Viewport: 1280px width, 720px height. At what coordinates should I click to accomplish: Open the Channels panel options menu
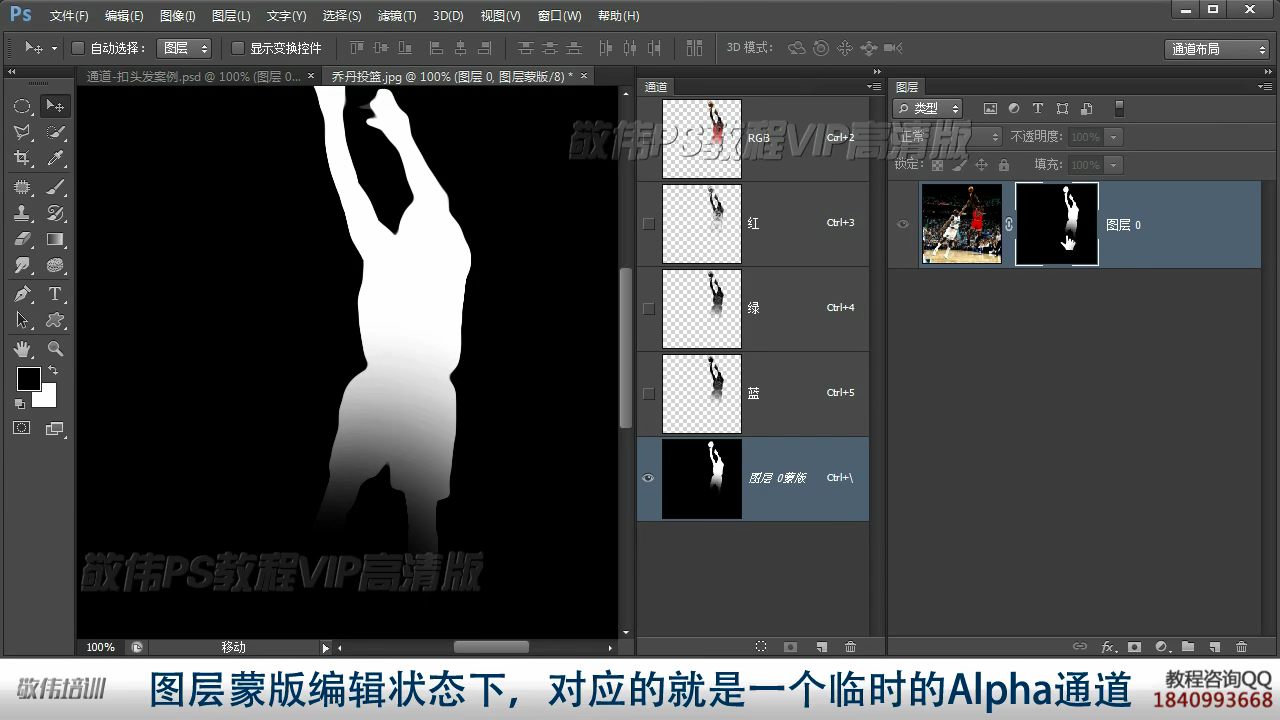click(x=873, y=87)
